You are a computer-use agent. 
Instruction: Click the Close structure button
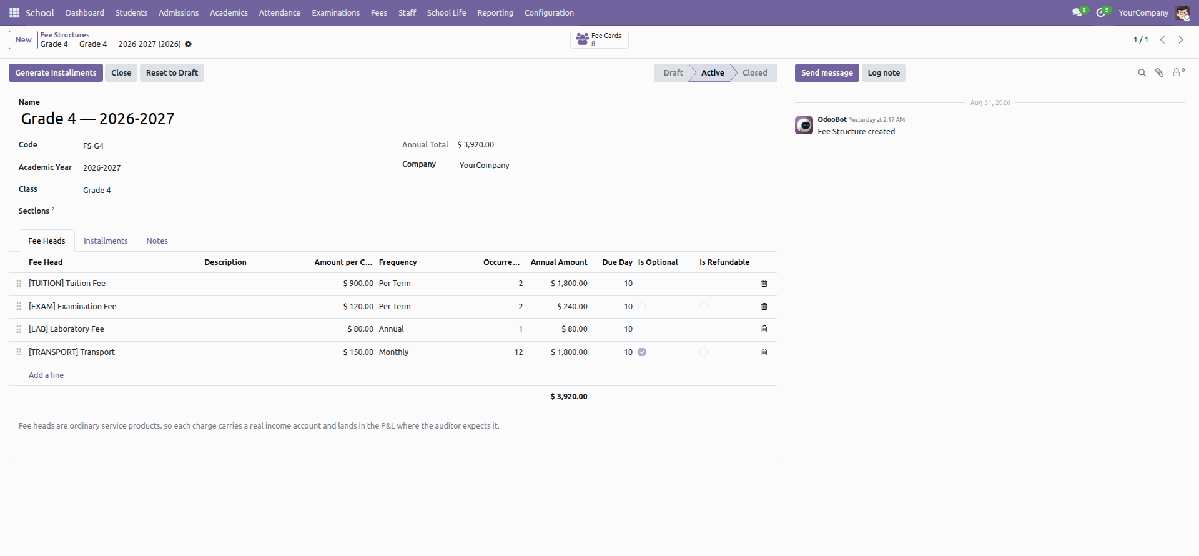(x=121, y=73)
